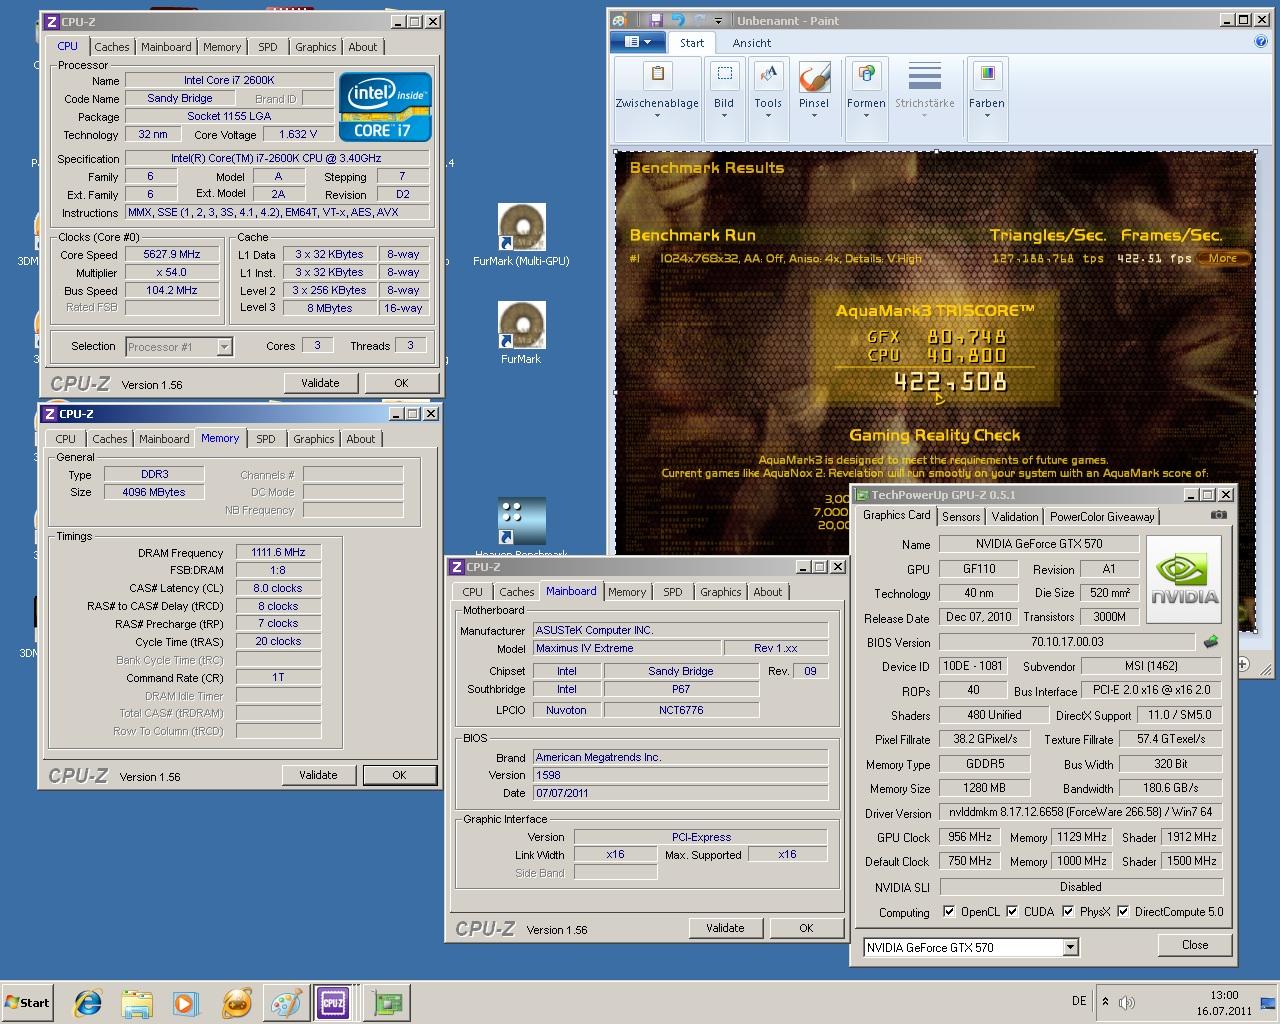
Task: Click the Processor #1 selection box in CPU-Z
Action: point(179,347)
